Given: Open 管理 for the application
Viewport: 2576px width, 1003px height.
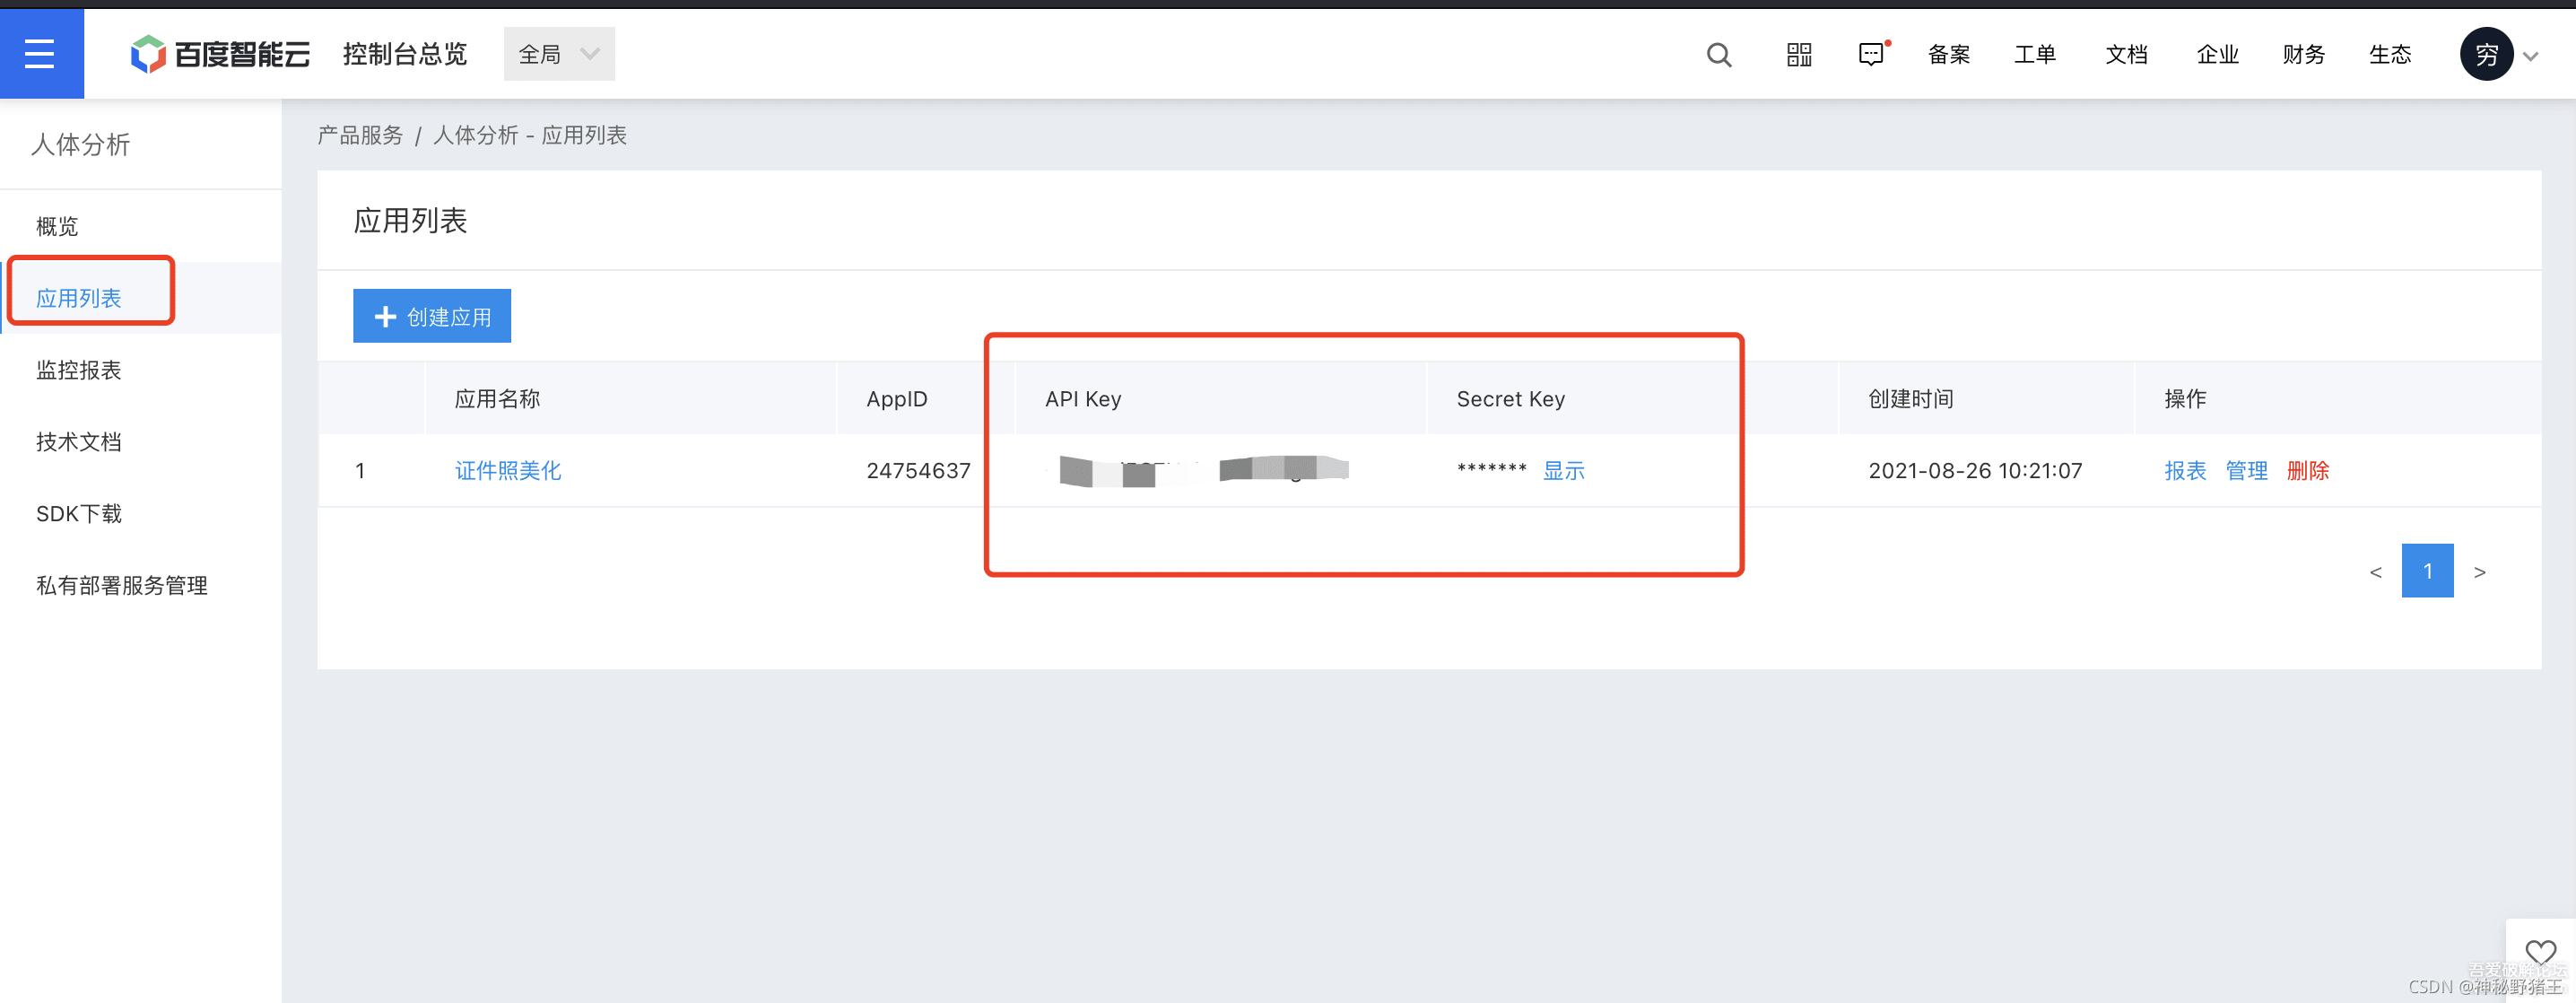Looking at the screenshot, I should 2246,470.
